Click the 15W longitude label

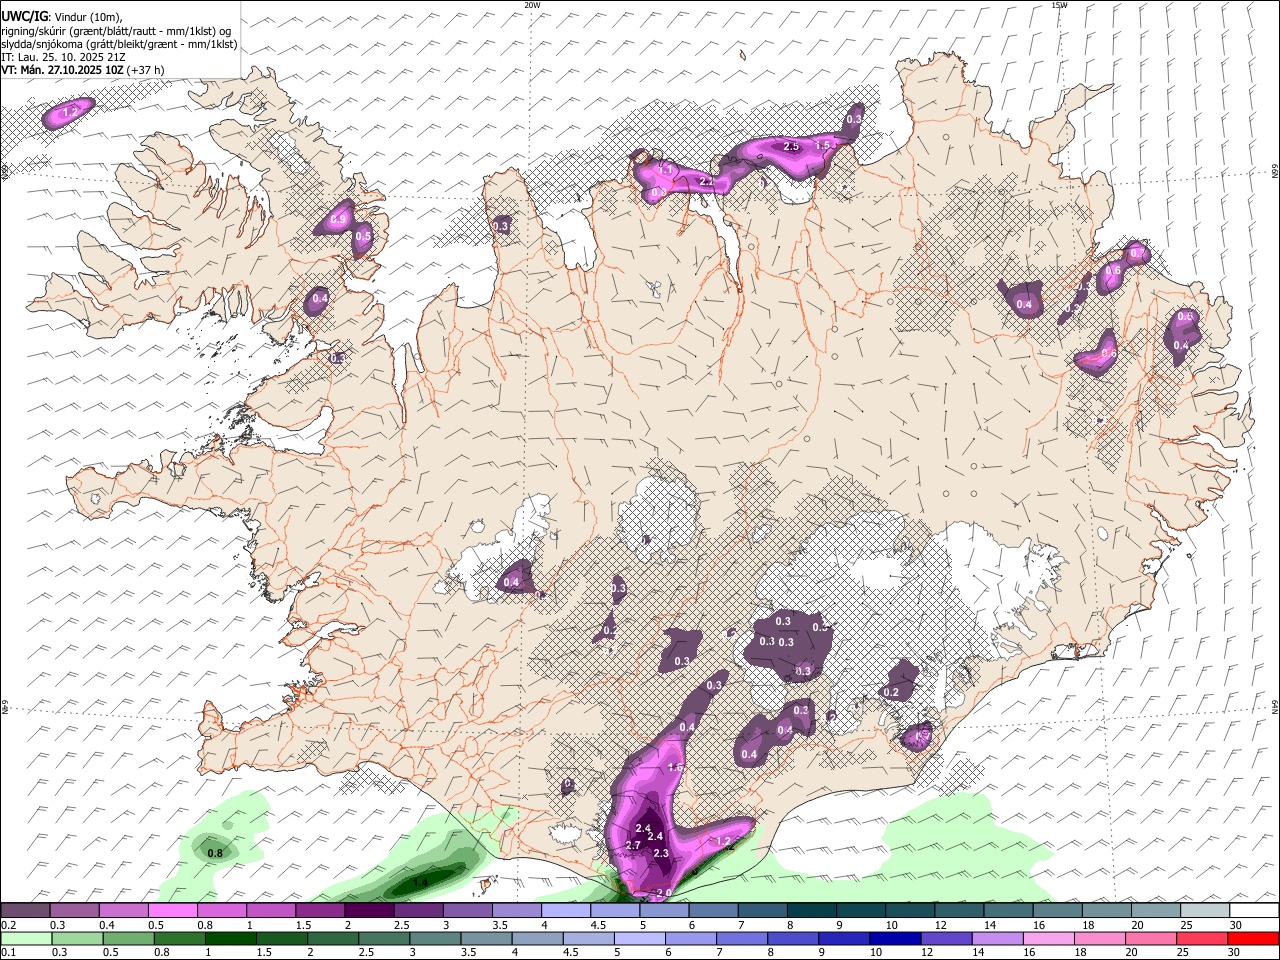pos(1060,5)
